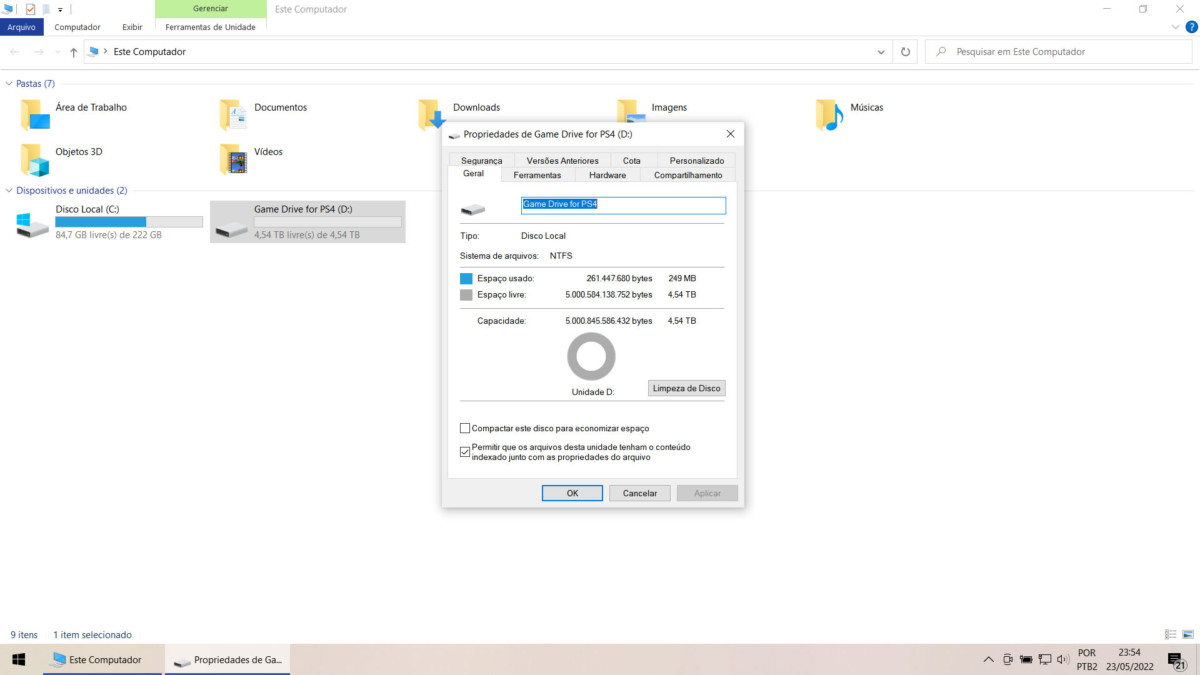The image size is (1200, 675).
Task: Click the search magnifier icon
Action: tap(940, 51)
